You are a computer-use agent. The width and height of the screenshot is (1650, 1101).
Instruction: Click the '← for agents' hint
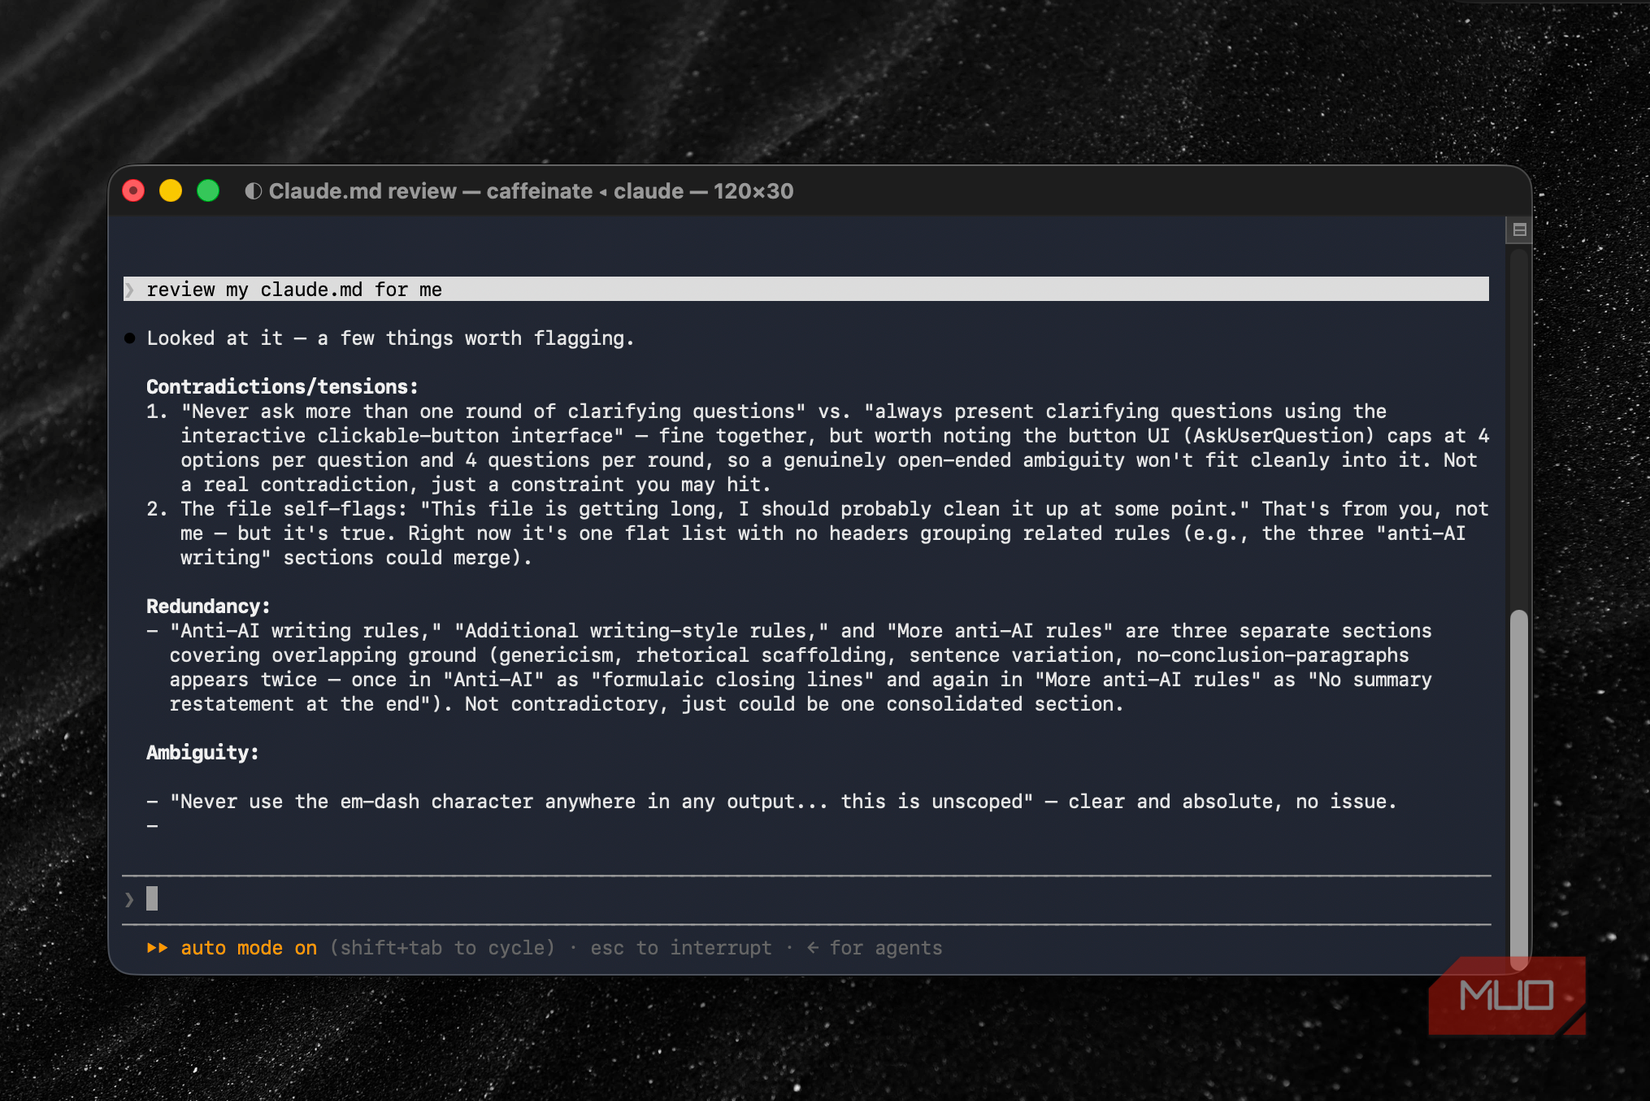[x=874, y=948]
